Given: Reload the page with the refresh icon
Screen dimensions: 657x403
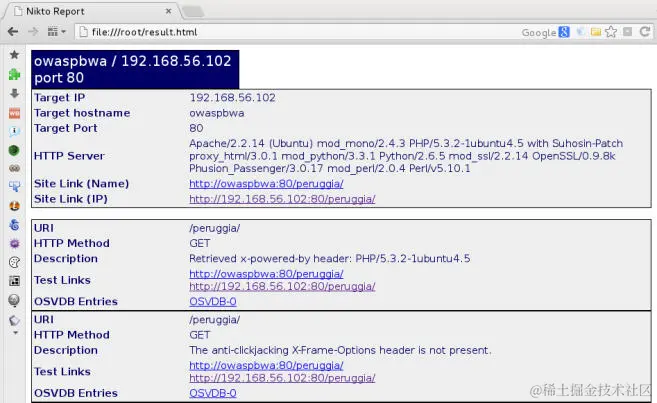Looking at the screenshot, I should [x=645, y=32].
